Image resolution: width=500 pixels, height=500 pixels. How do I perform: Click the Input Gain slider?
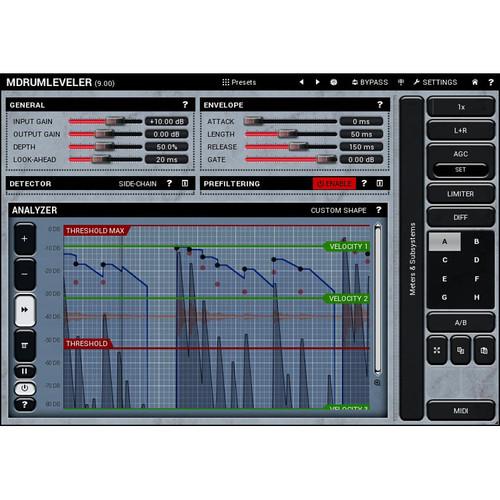coord(105,121)
